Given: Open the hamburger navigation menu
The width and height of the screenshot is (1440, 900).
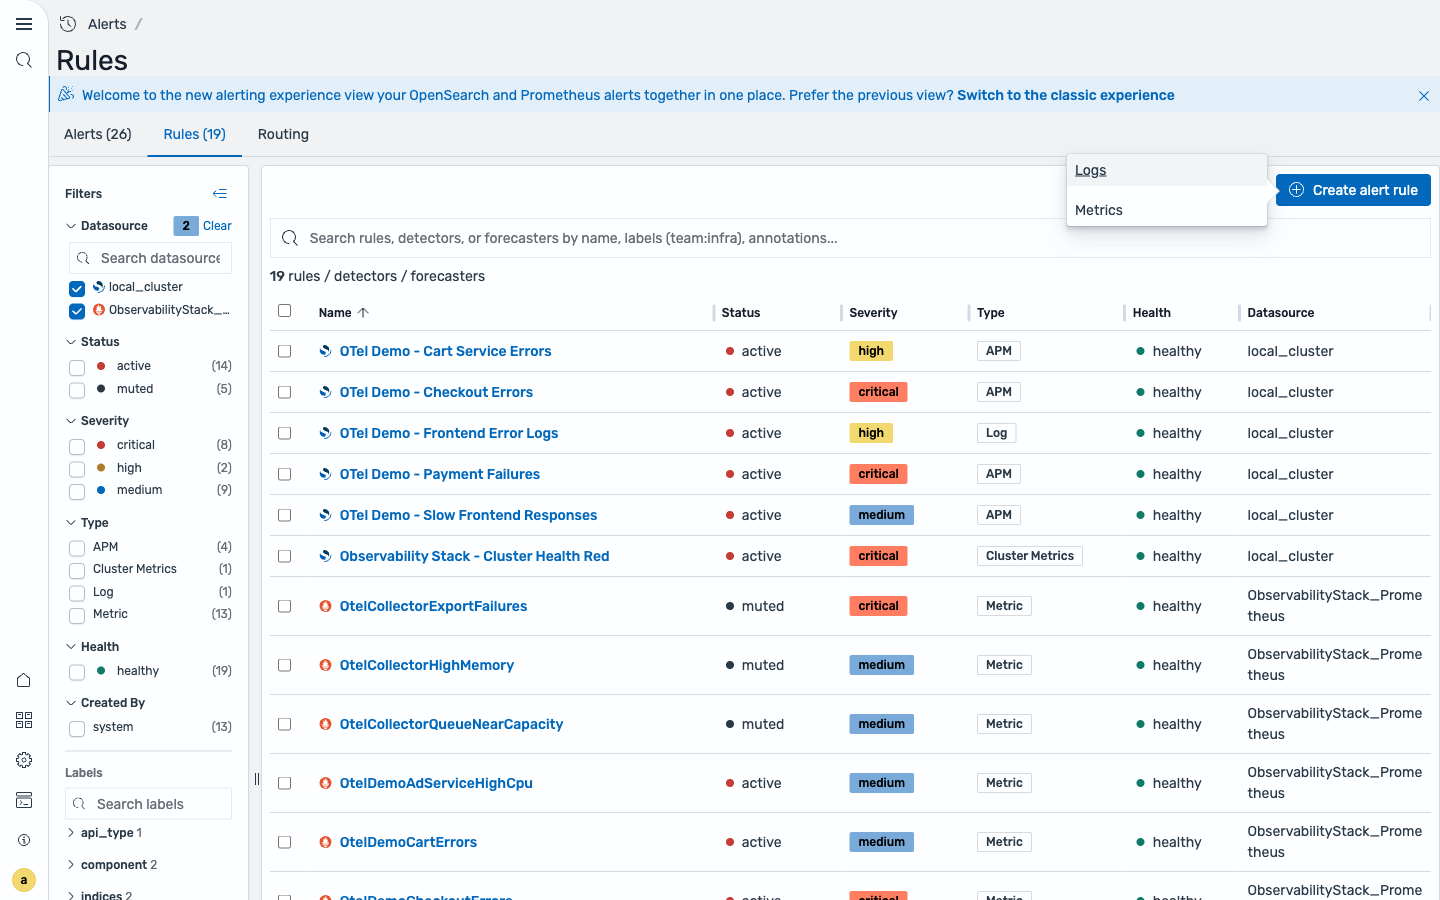Looking at the screenshot, I should 24,24.
